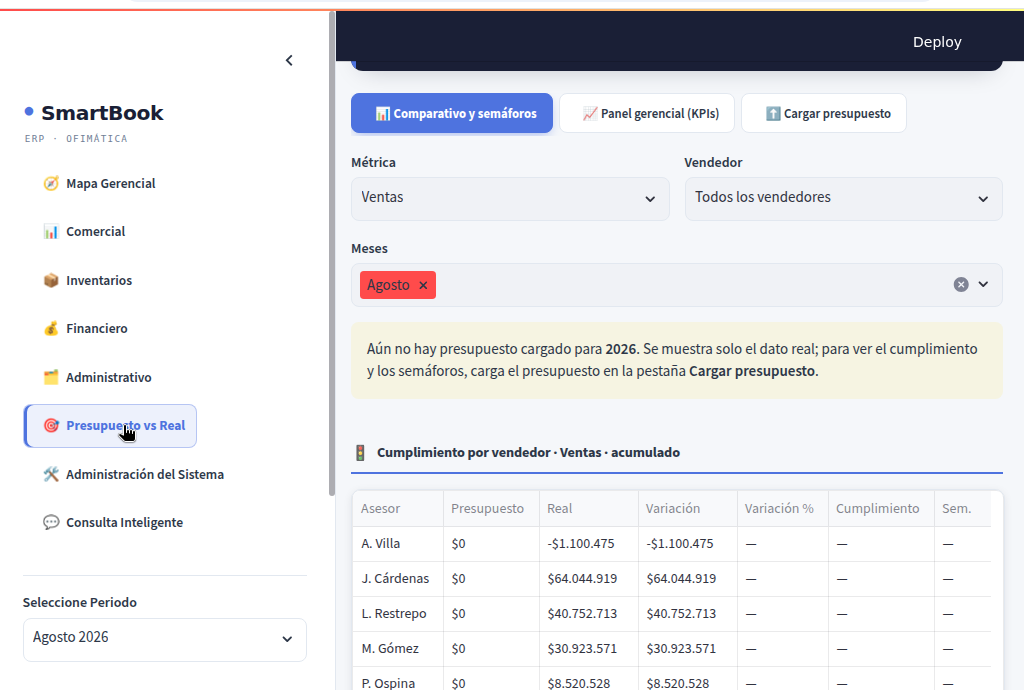Click the bar chart icon beside Comercial
Screen dimensions: 1024x690
pos(51,232)
